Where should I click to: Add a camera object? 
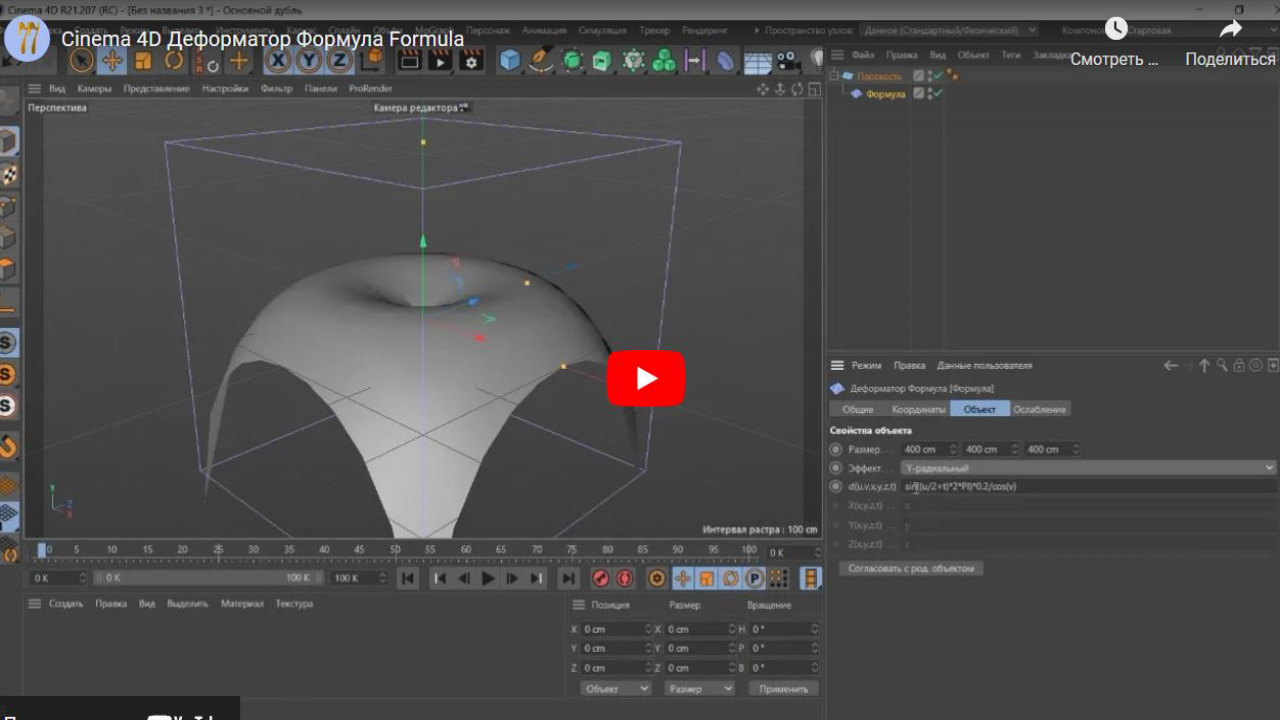click(x=788, y=62)
